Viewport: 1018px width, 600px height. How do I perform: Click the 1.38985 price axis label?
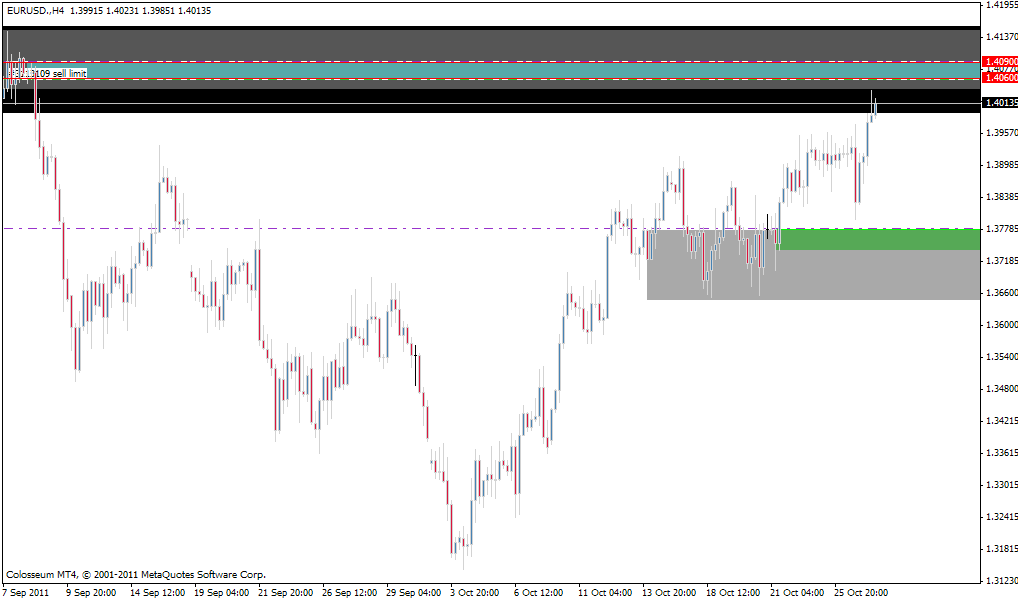(x=1002, y=165)
